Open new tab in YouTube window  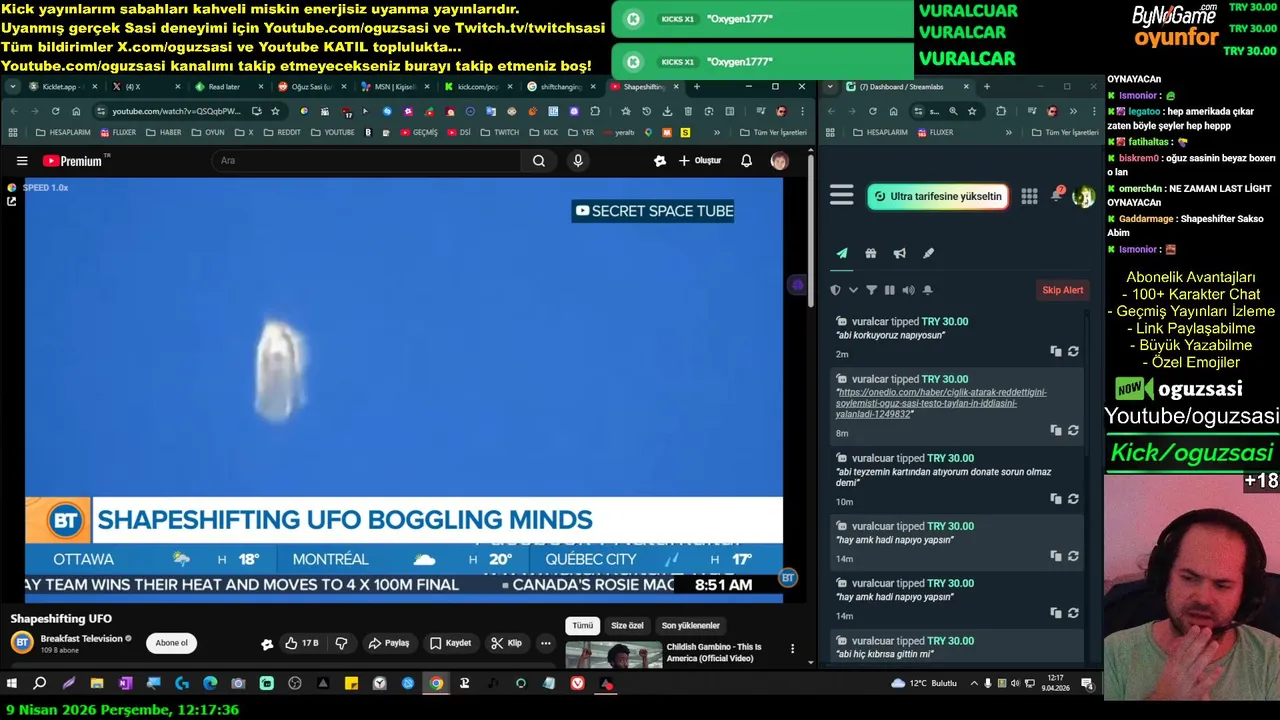697,87
